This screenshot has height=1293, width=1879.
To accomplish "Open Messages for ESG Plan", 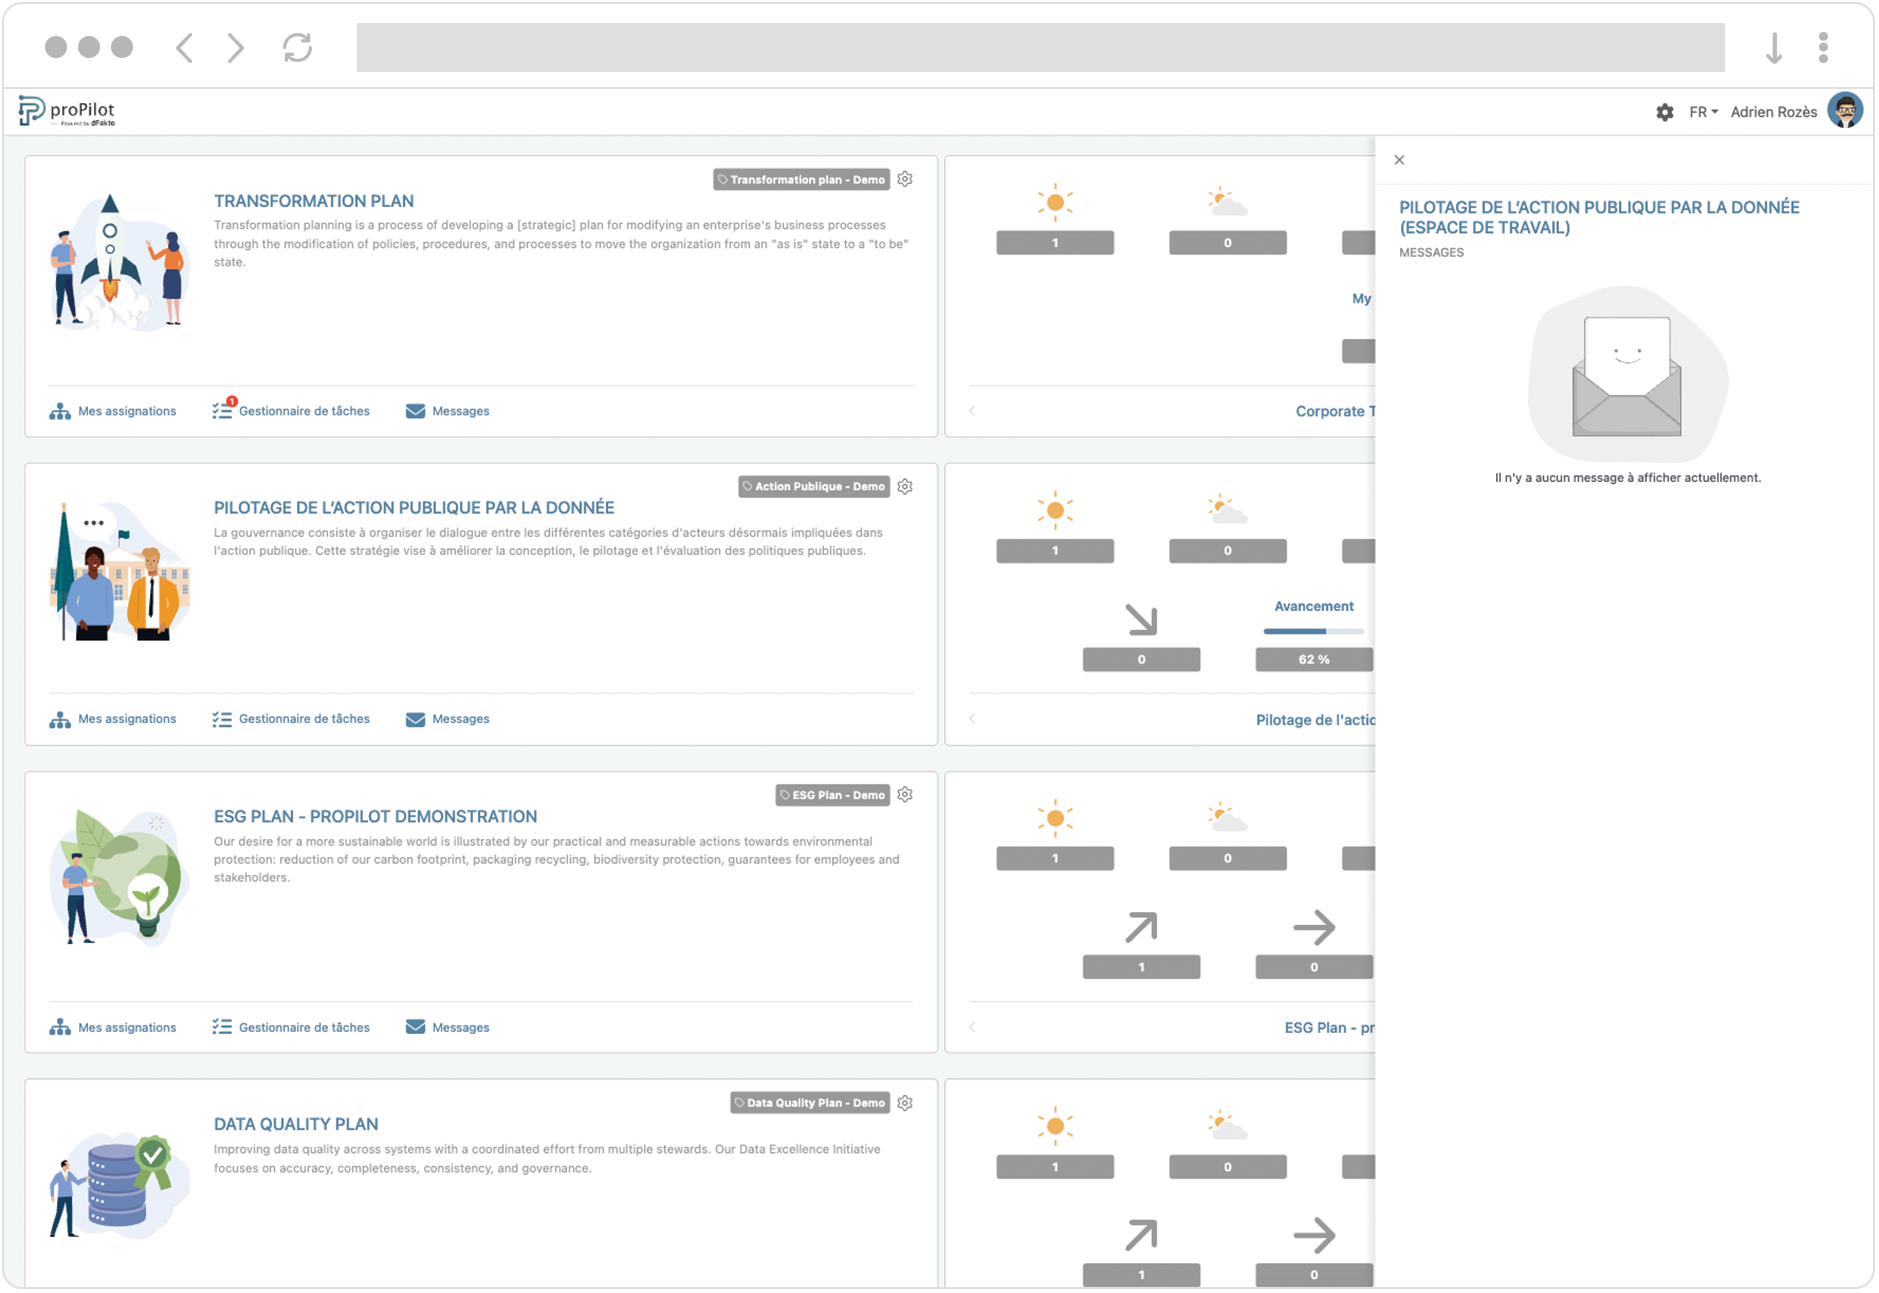I will click(x=447, y=1027).
